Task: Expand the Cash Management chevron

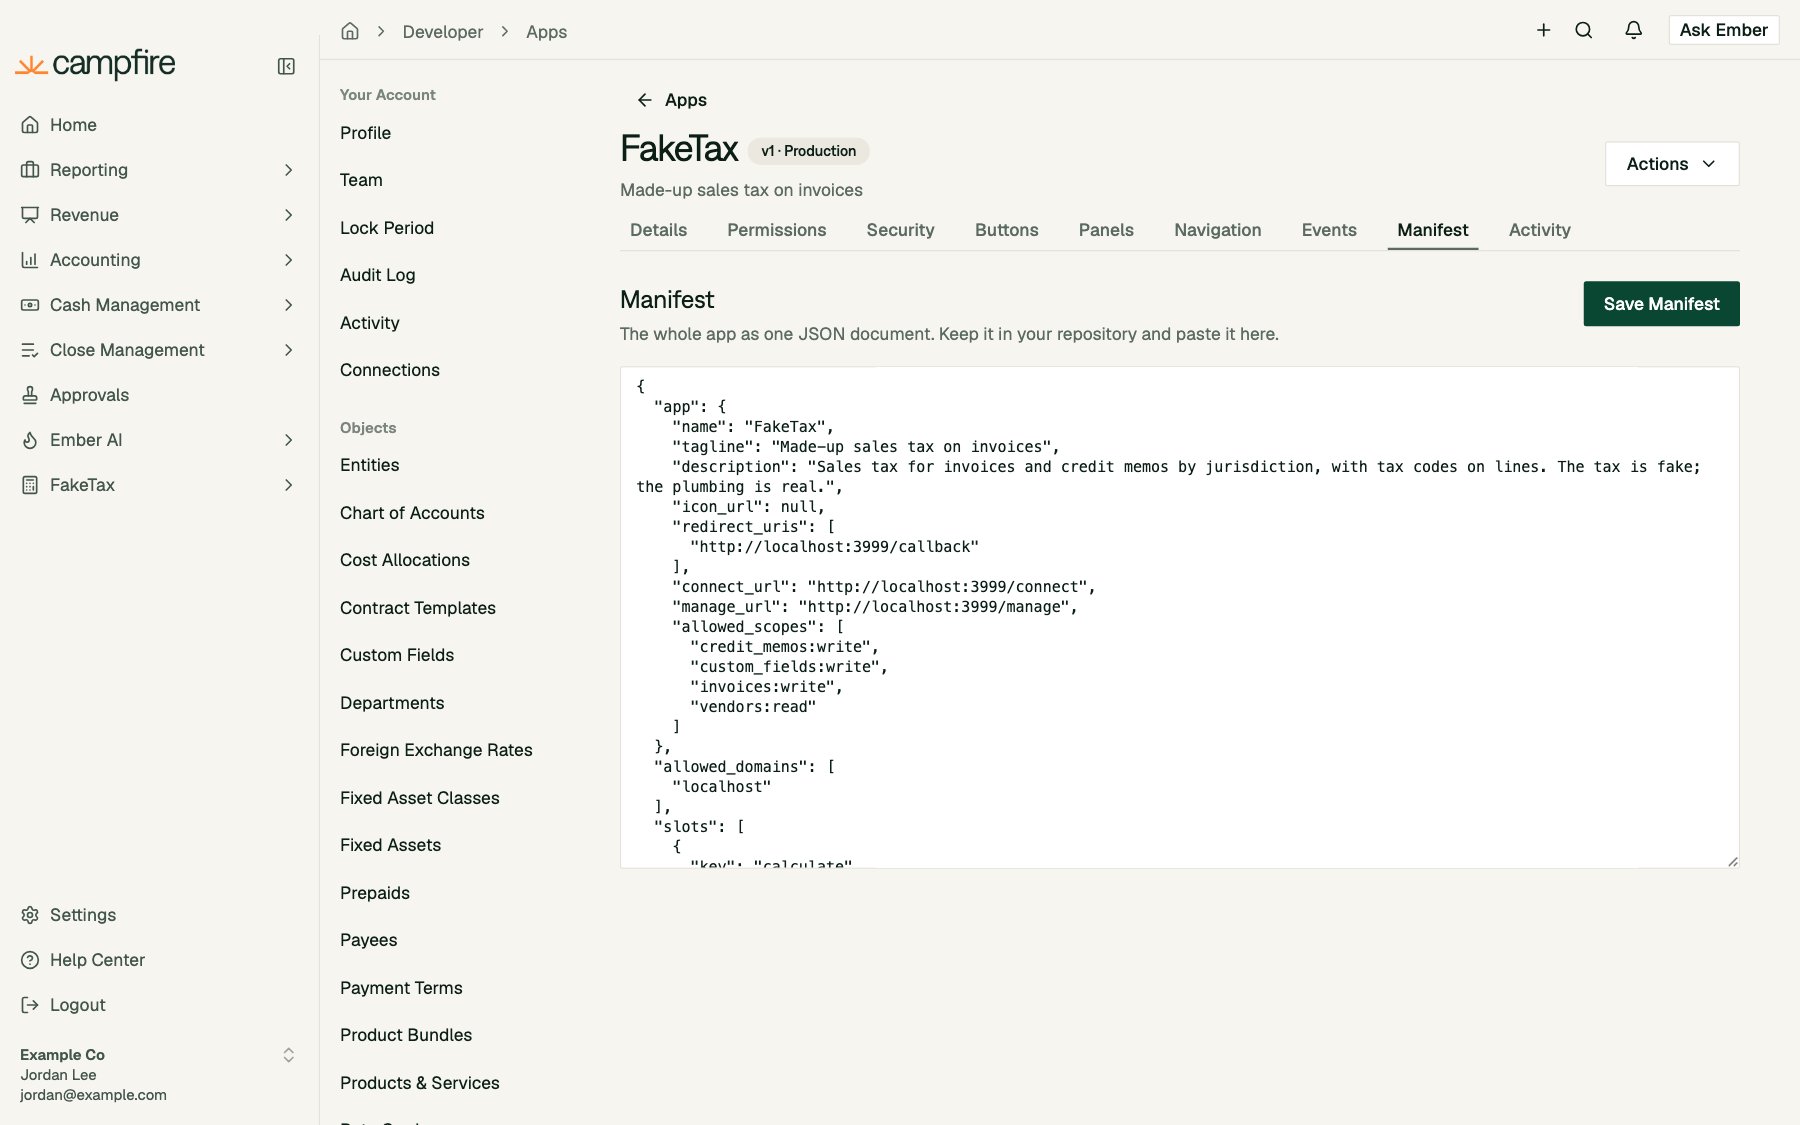Action: pyautogui.click(x=288, y=305)
